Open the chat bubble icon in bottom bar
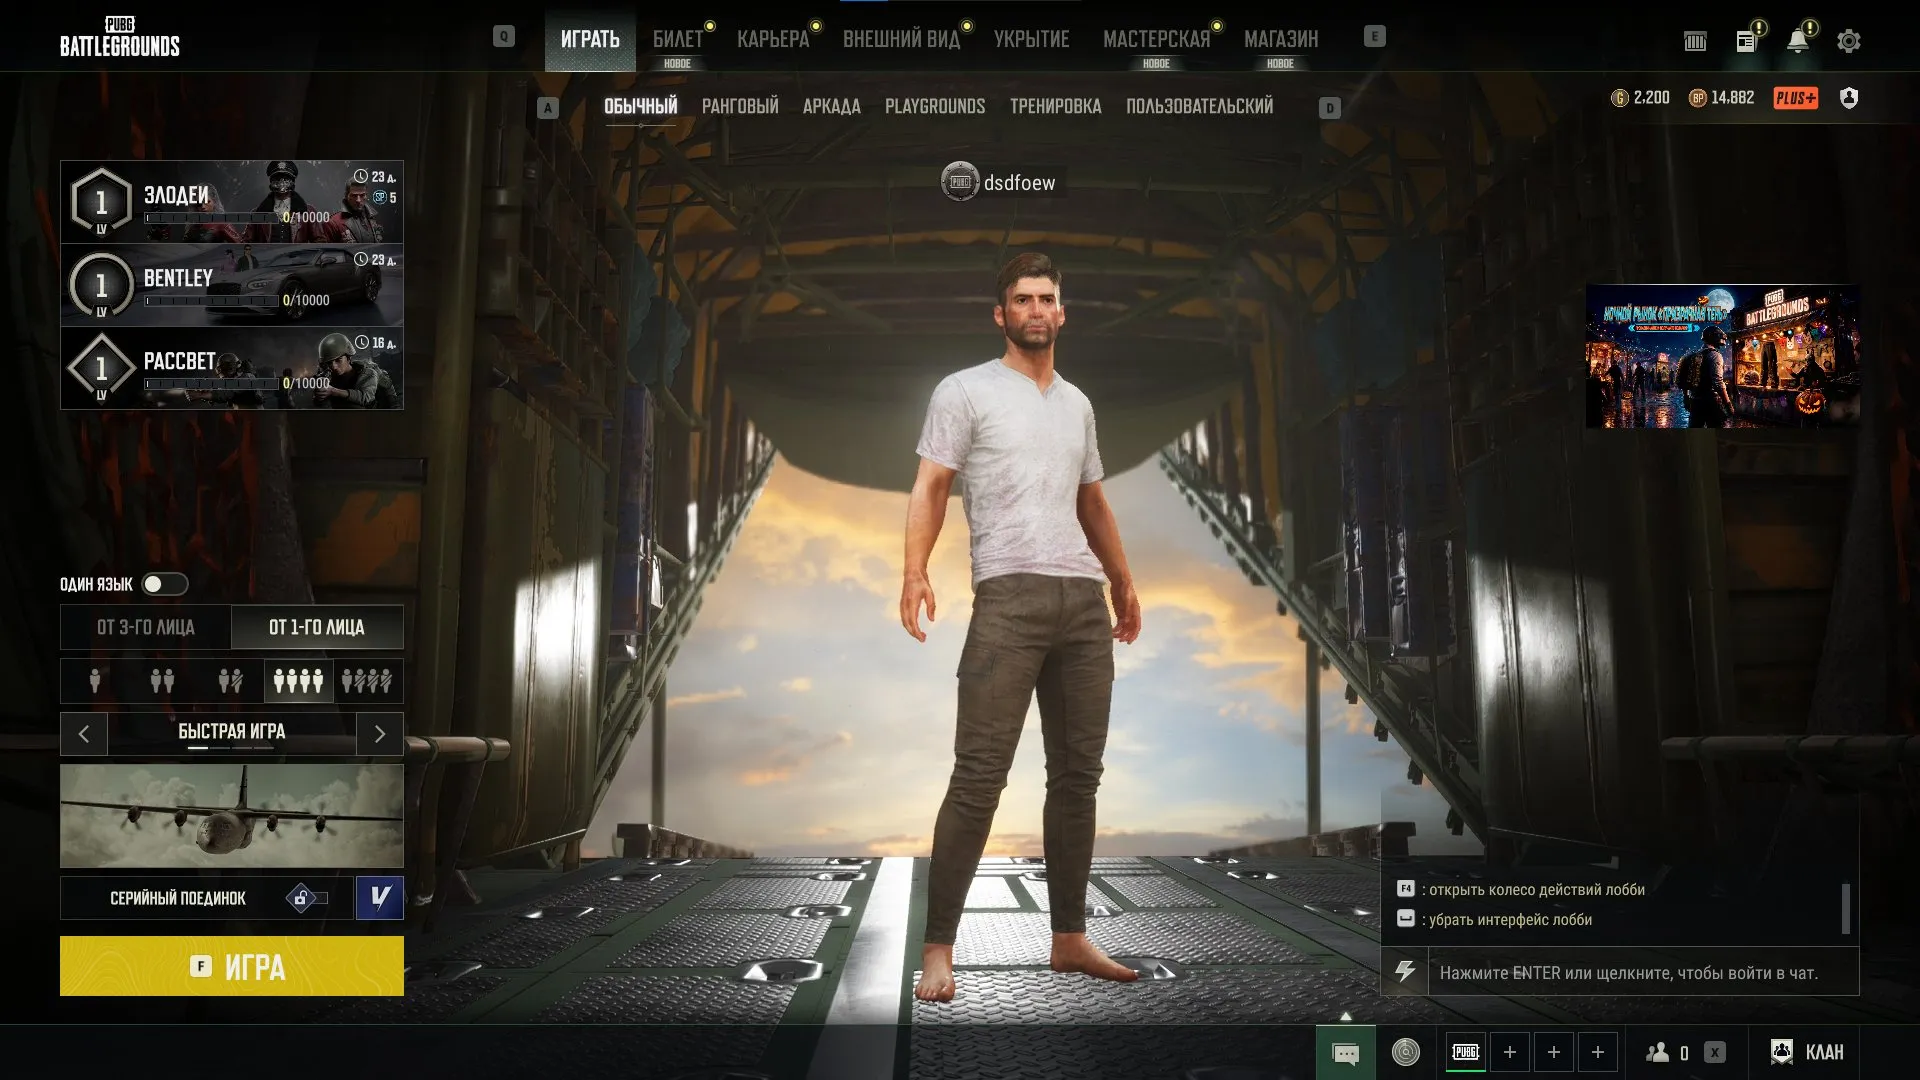 point(1346,1053)
